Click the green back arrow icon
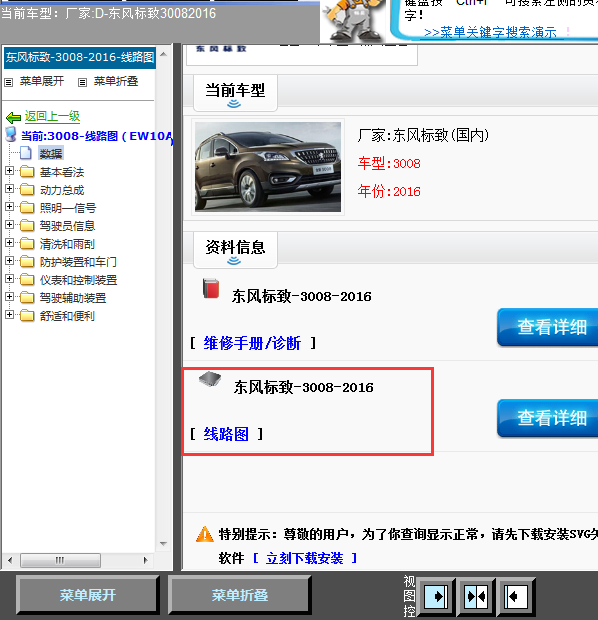 pos(13,117)
